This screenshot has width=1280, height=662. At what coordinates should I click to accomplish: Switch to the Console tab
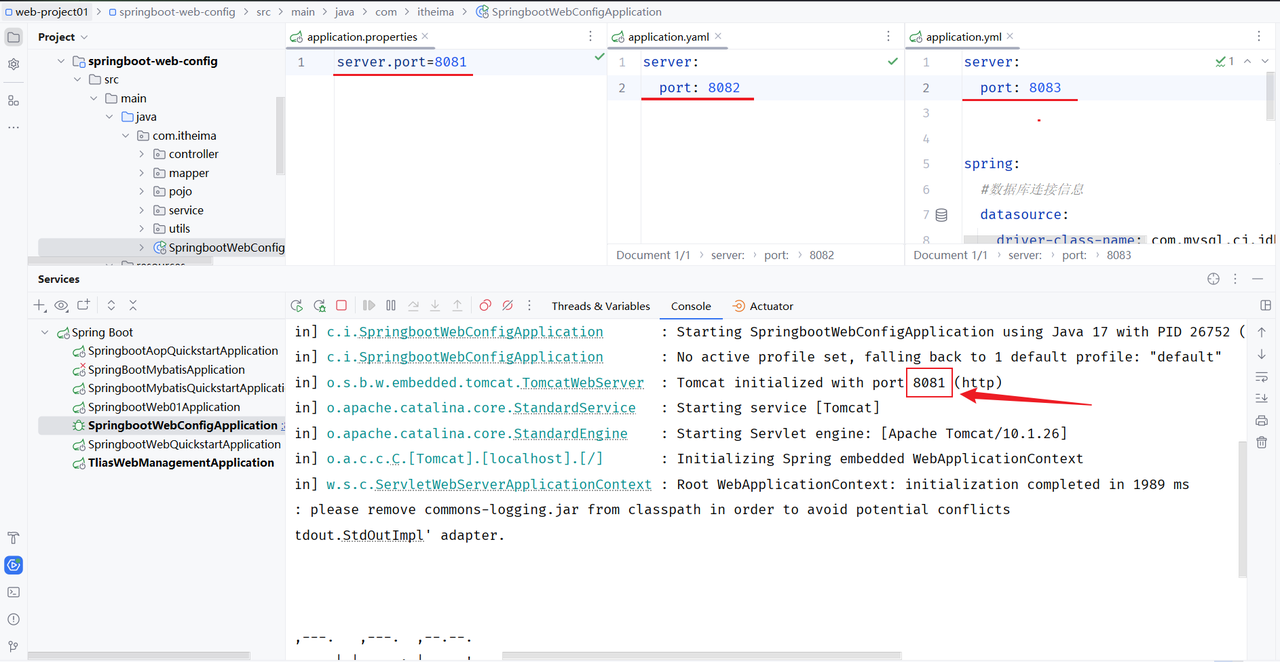tap(691, 306)
